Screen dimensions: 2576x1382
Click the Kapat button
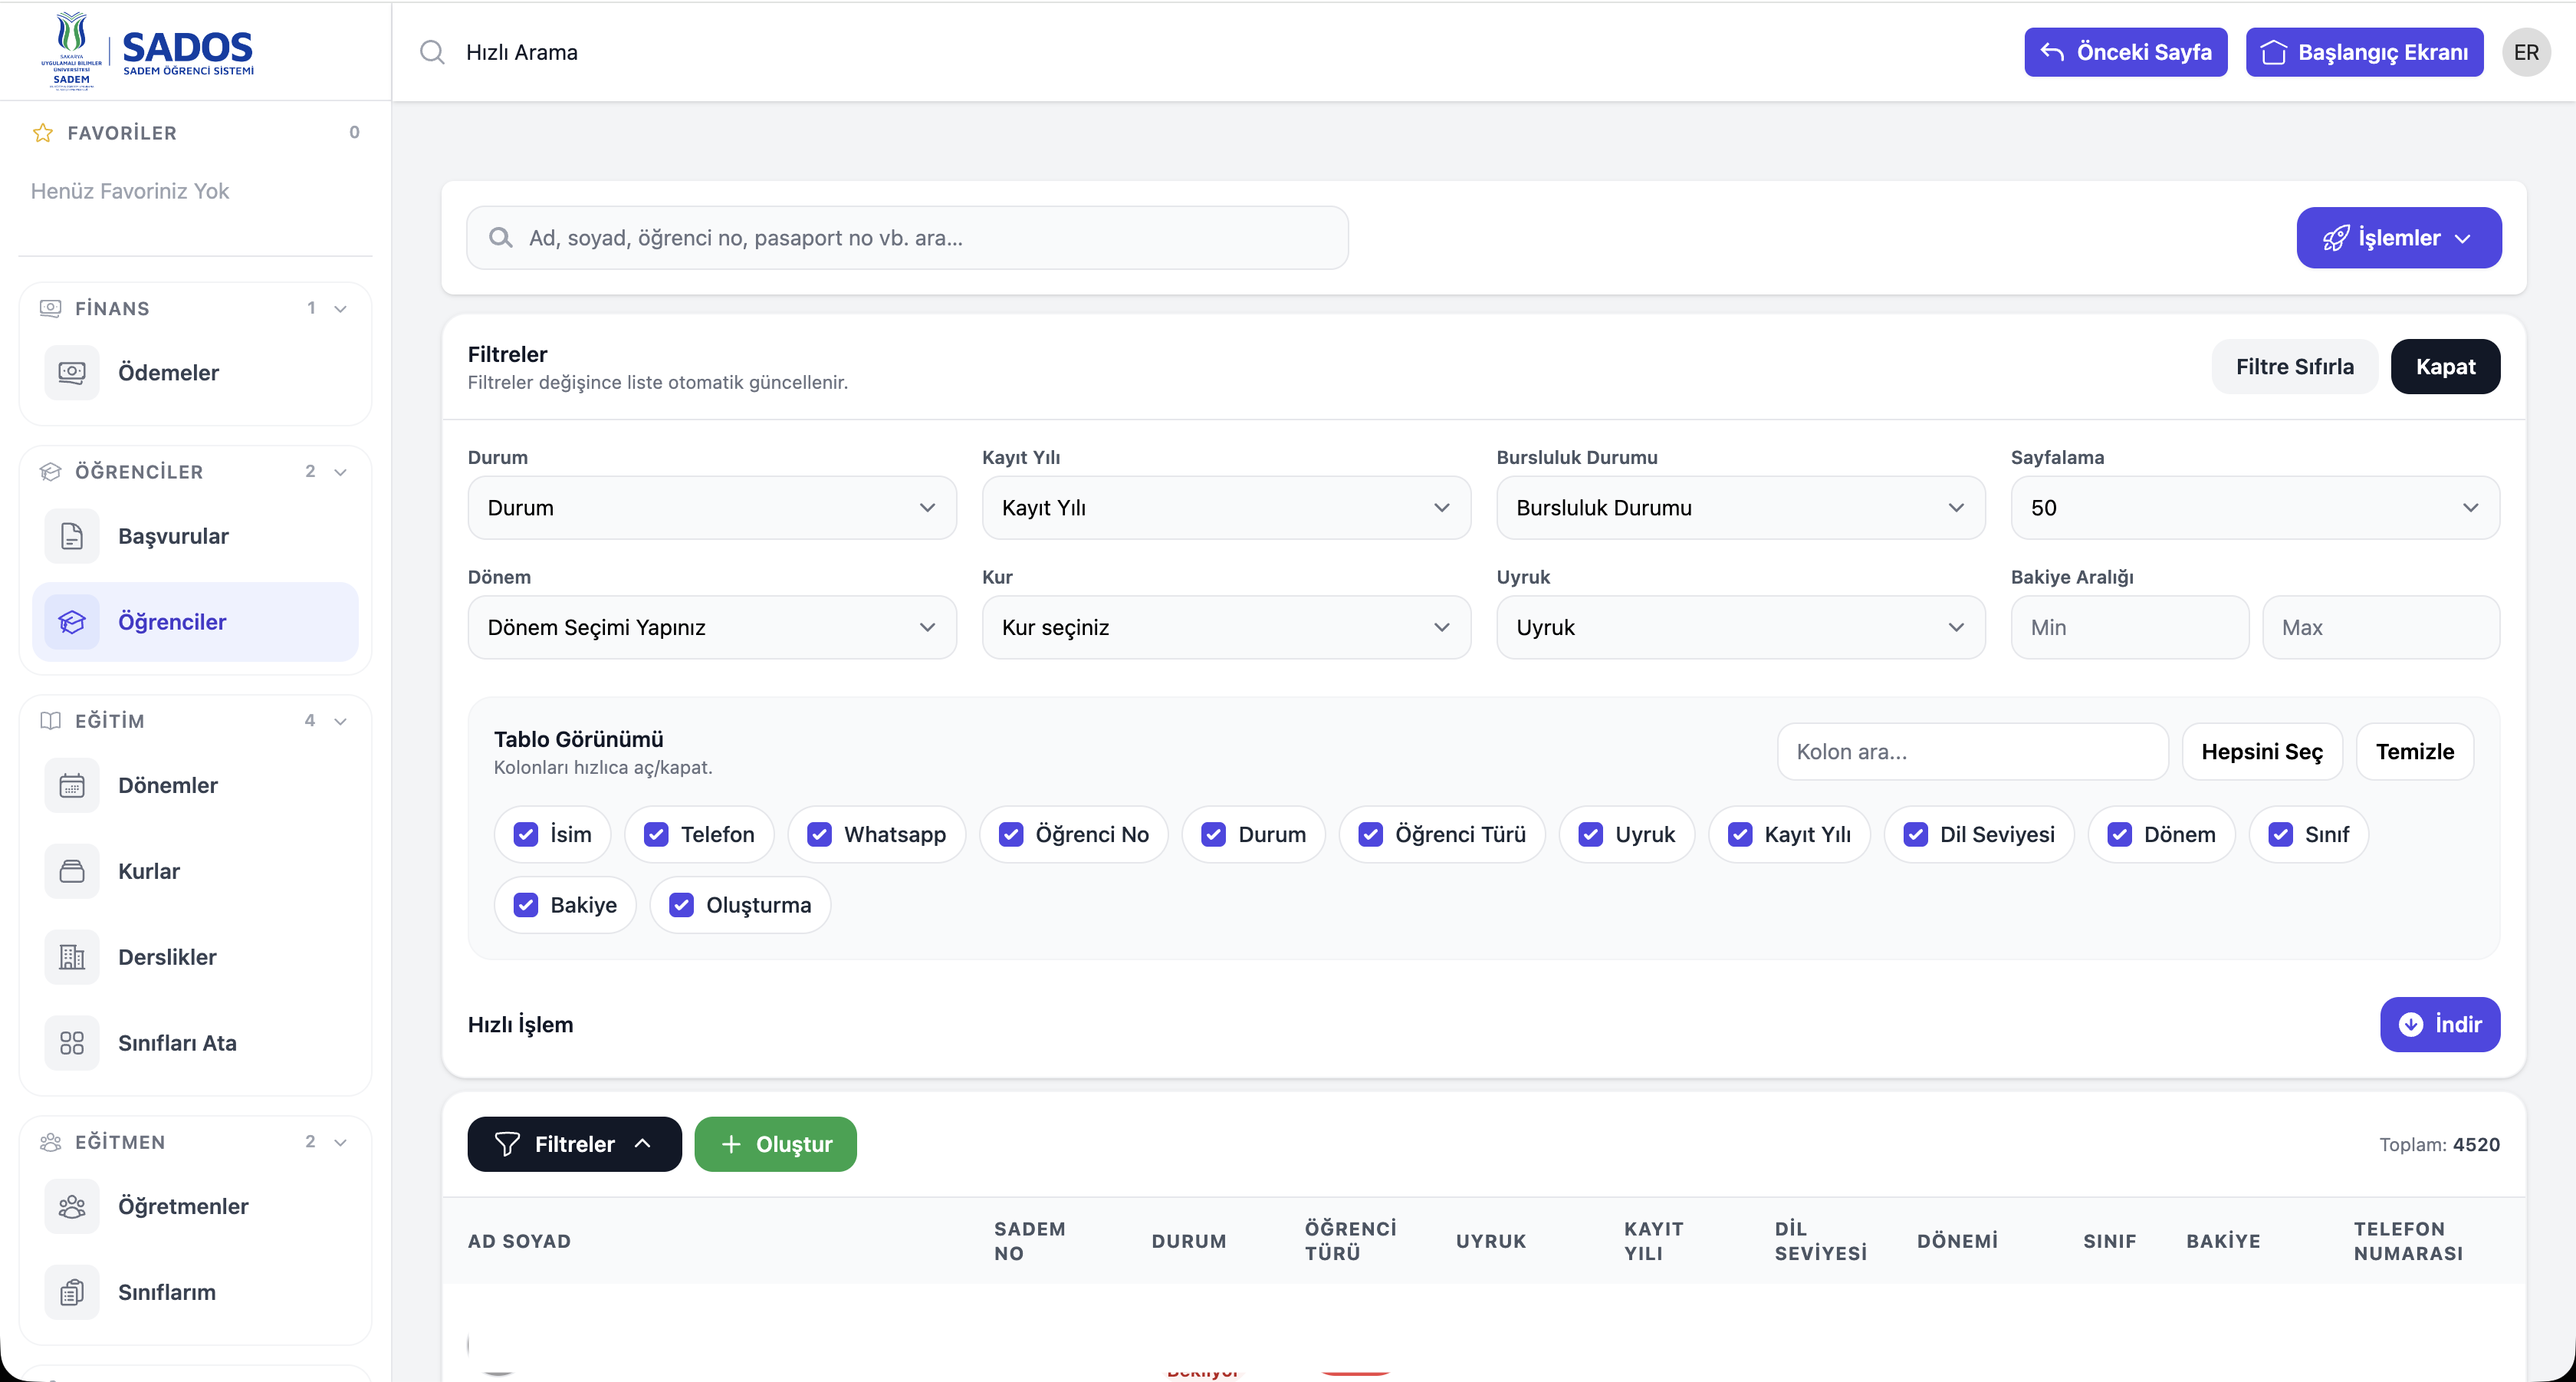[x=2445, y=367]
